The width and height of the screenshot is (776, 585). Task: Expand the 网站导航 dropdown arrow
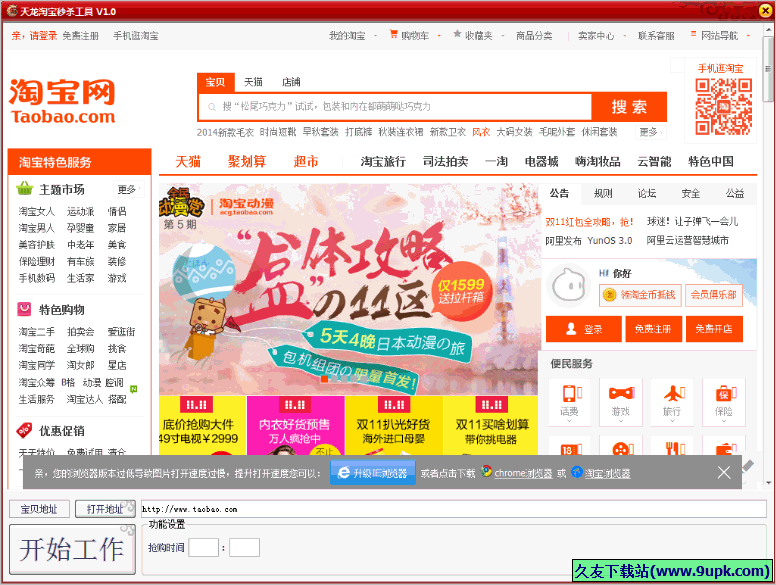[748, 36]
